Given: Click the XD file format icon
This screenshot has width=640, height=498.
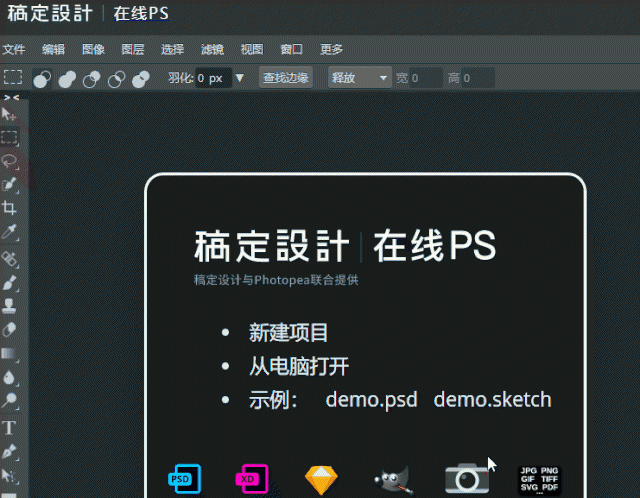Looking at the screenshot, I should coord(252,478).
